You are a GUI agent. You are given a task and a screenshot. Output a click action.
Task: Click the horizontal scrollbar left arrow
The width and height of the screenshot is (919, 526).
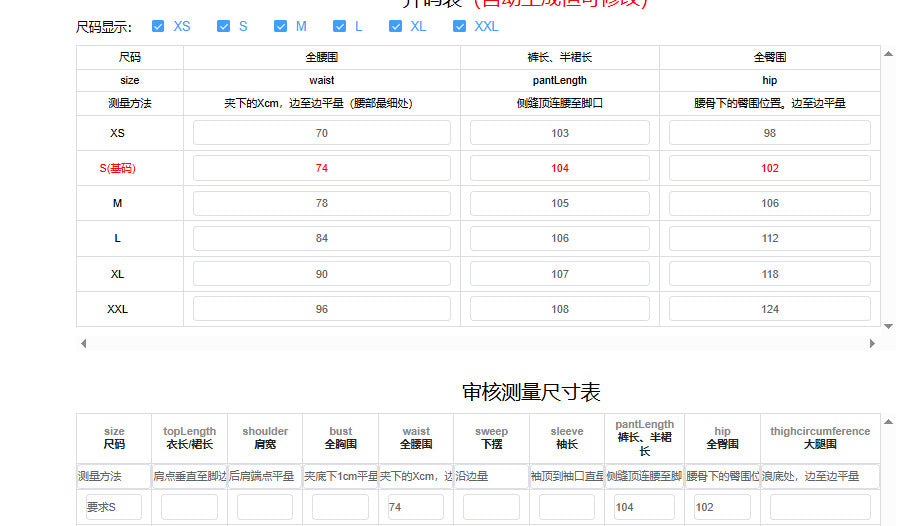(x=83, y=343)
